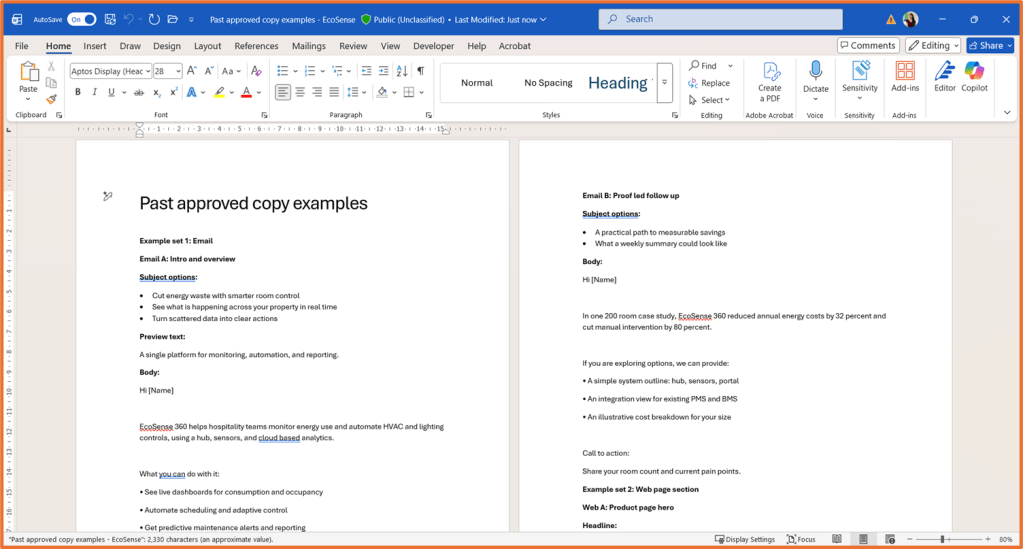Screen dimensions: 1023x549
Task: Click the Decrease Indent icon
Action: tap(366, 71)
